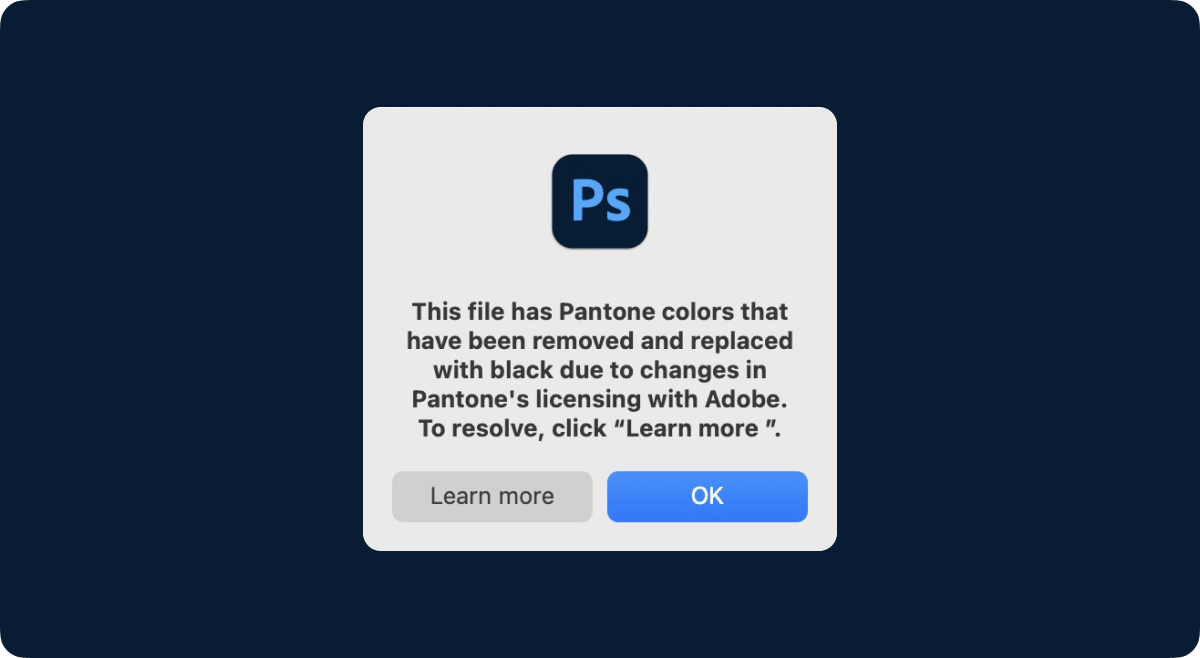Viewport: 1200px width, 658px height.
Task: Click the blue OK button
Action: pyautogui.click(x=707, y=496)
